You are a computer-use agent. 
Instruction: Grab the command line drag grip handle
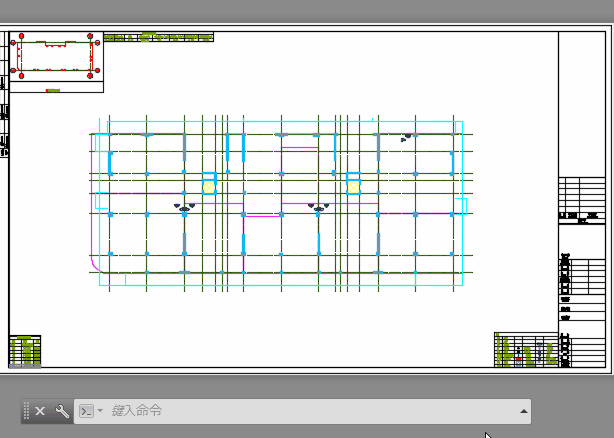pos(27,411)
